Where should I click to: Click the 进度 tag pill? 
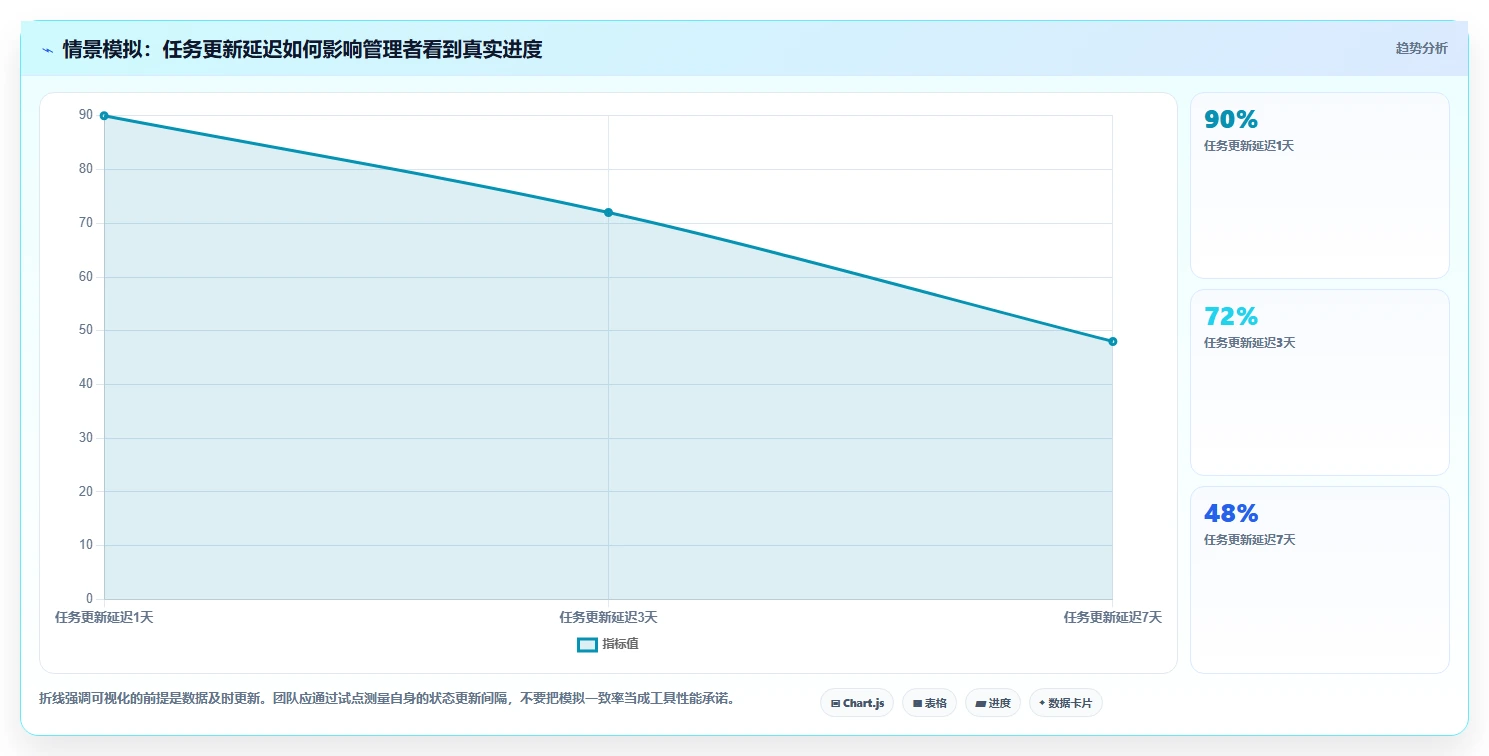click(x=993, y=703)
